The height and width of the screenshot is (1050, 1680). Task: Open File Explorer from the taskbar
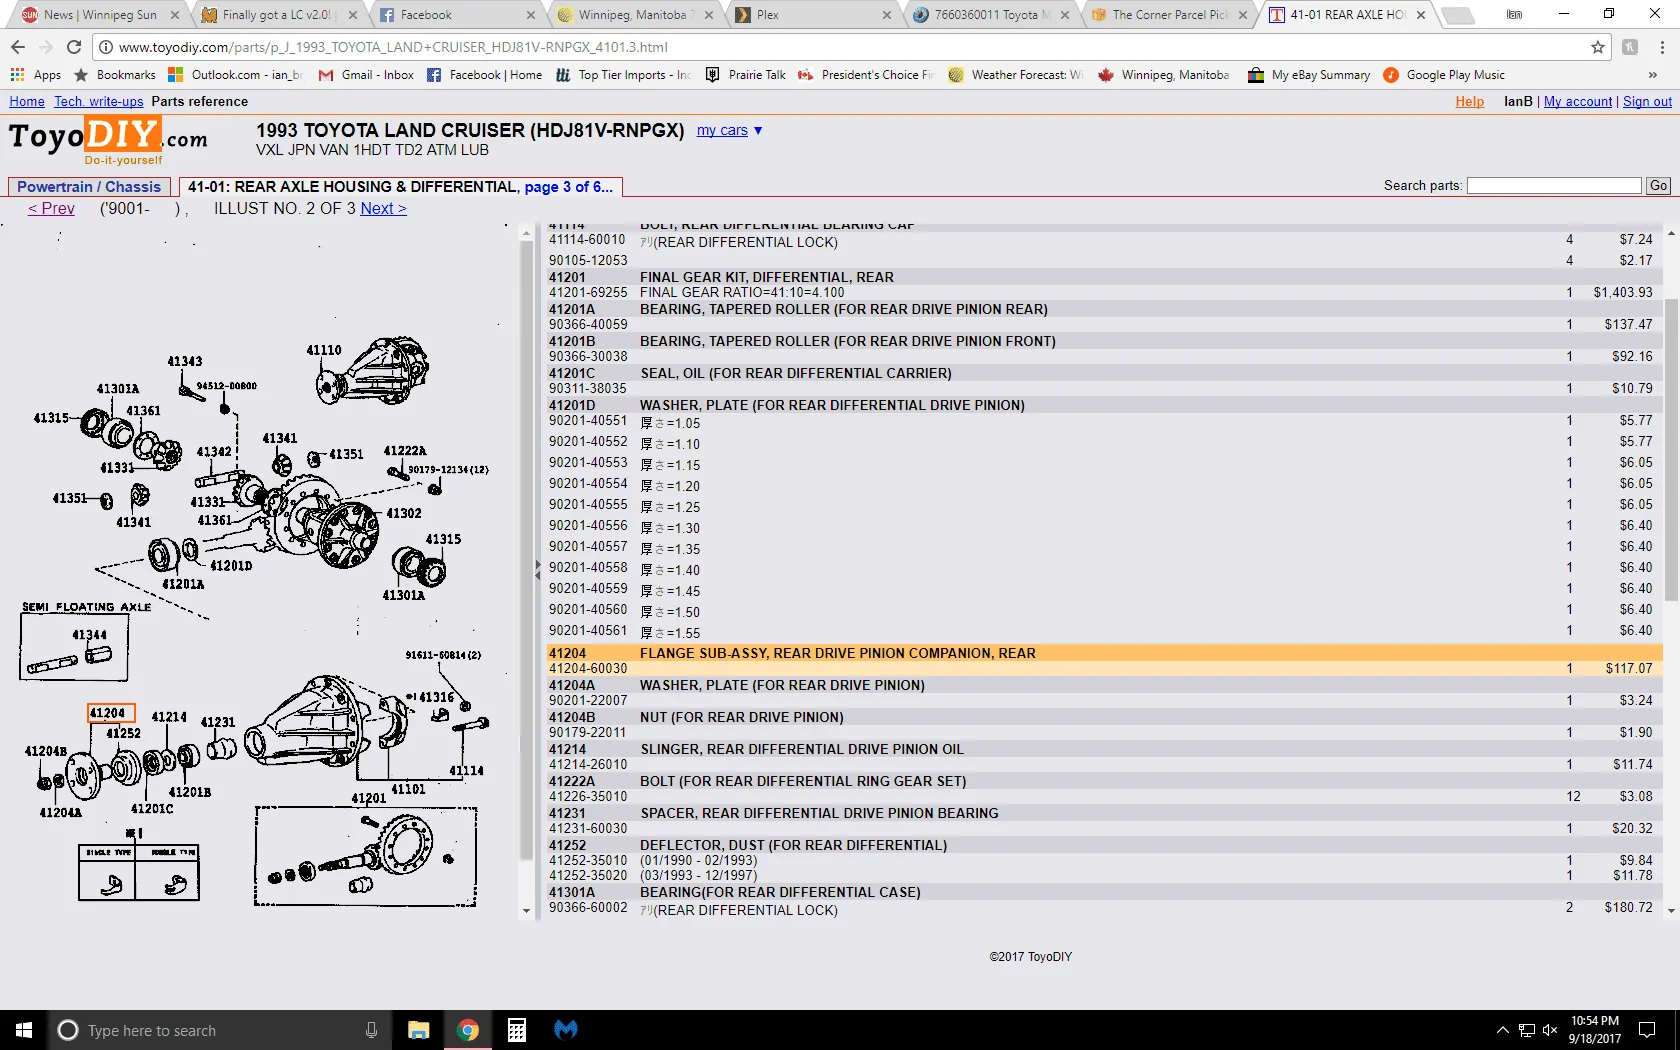(418, 1030)
